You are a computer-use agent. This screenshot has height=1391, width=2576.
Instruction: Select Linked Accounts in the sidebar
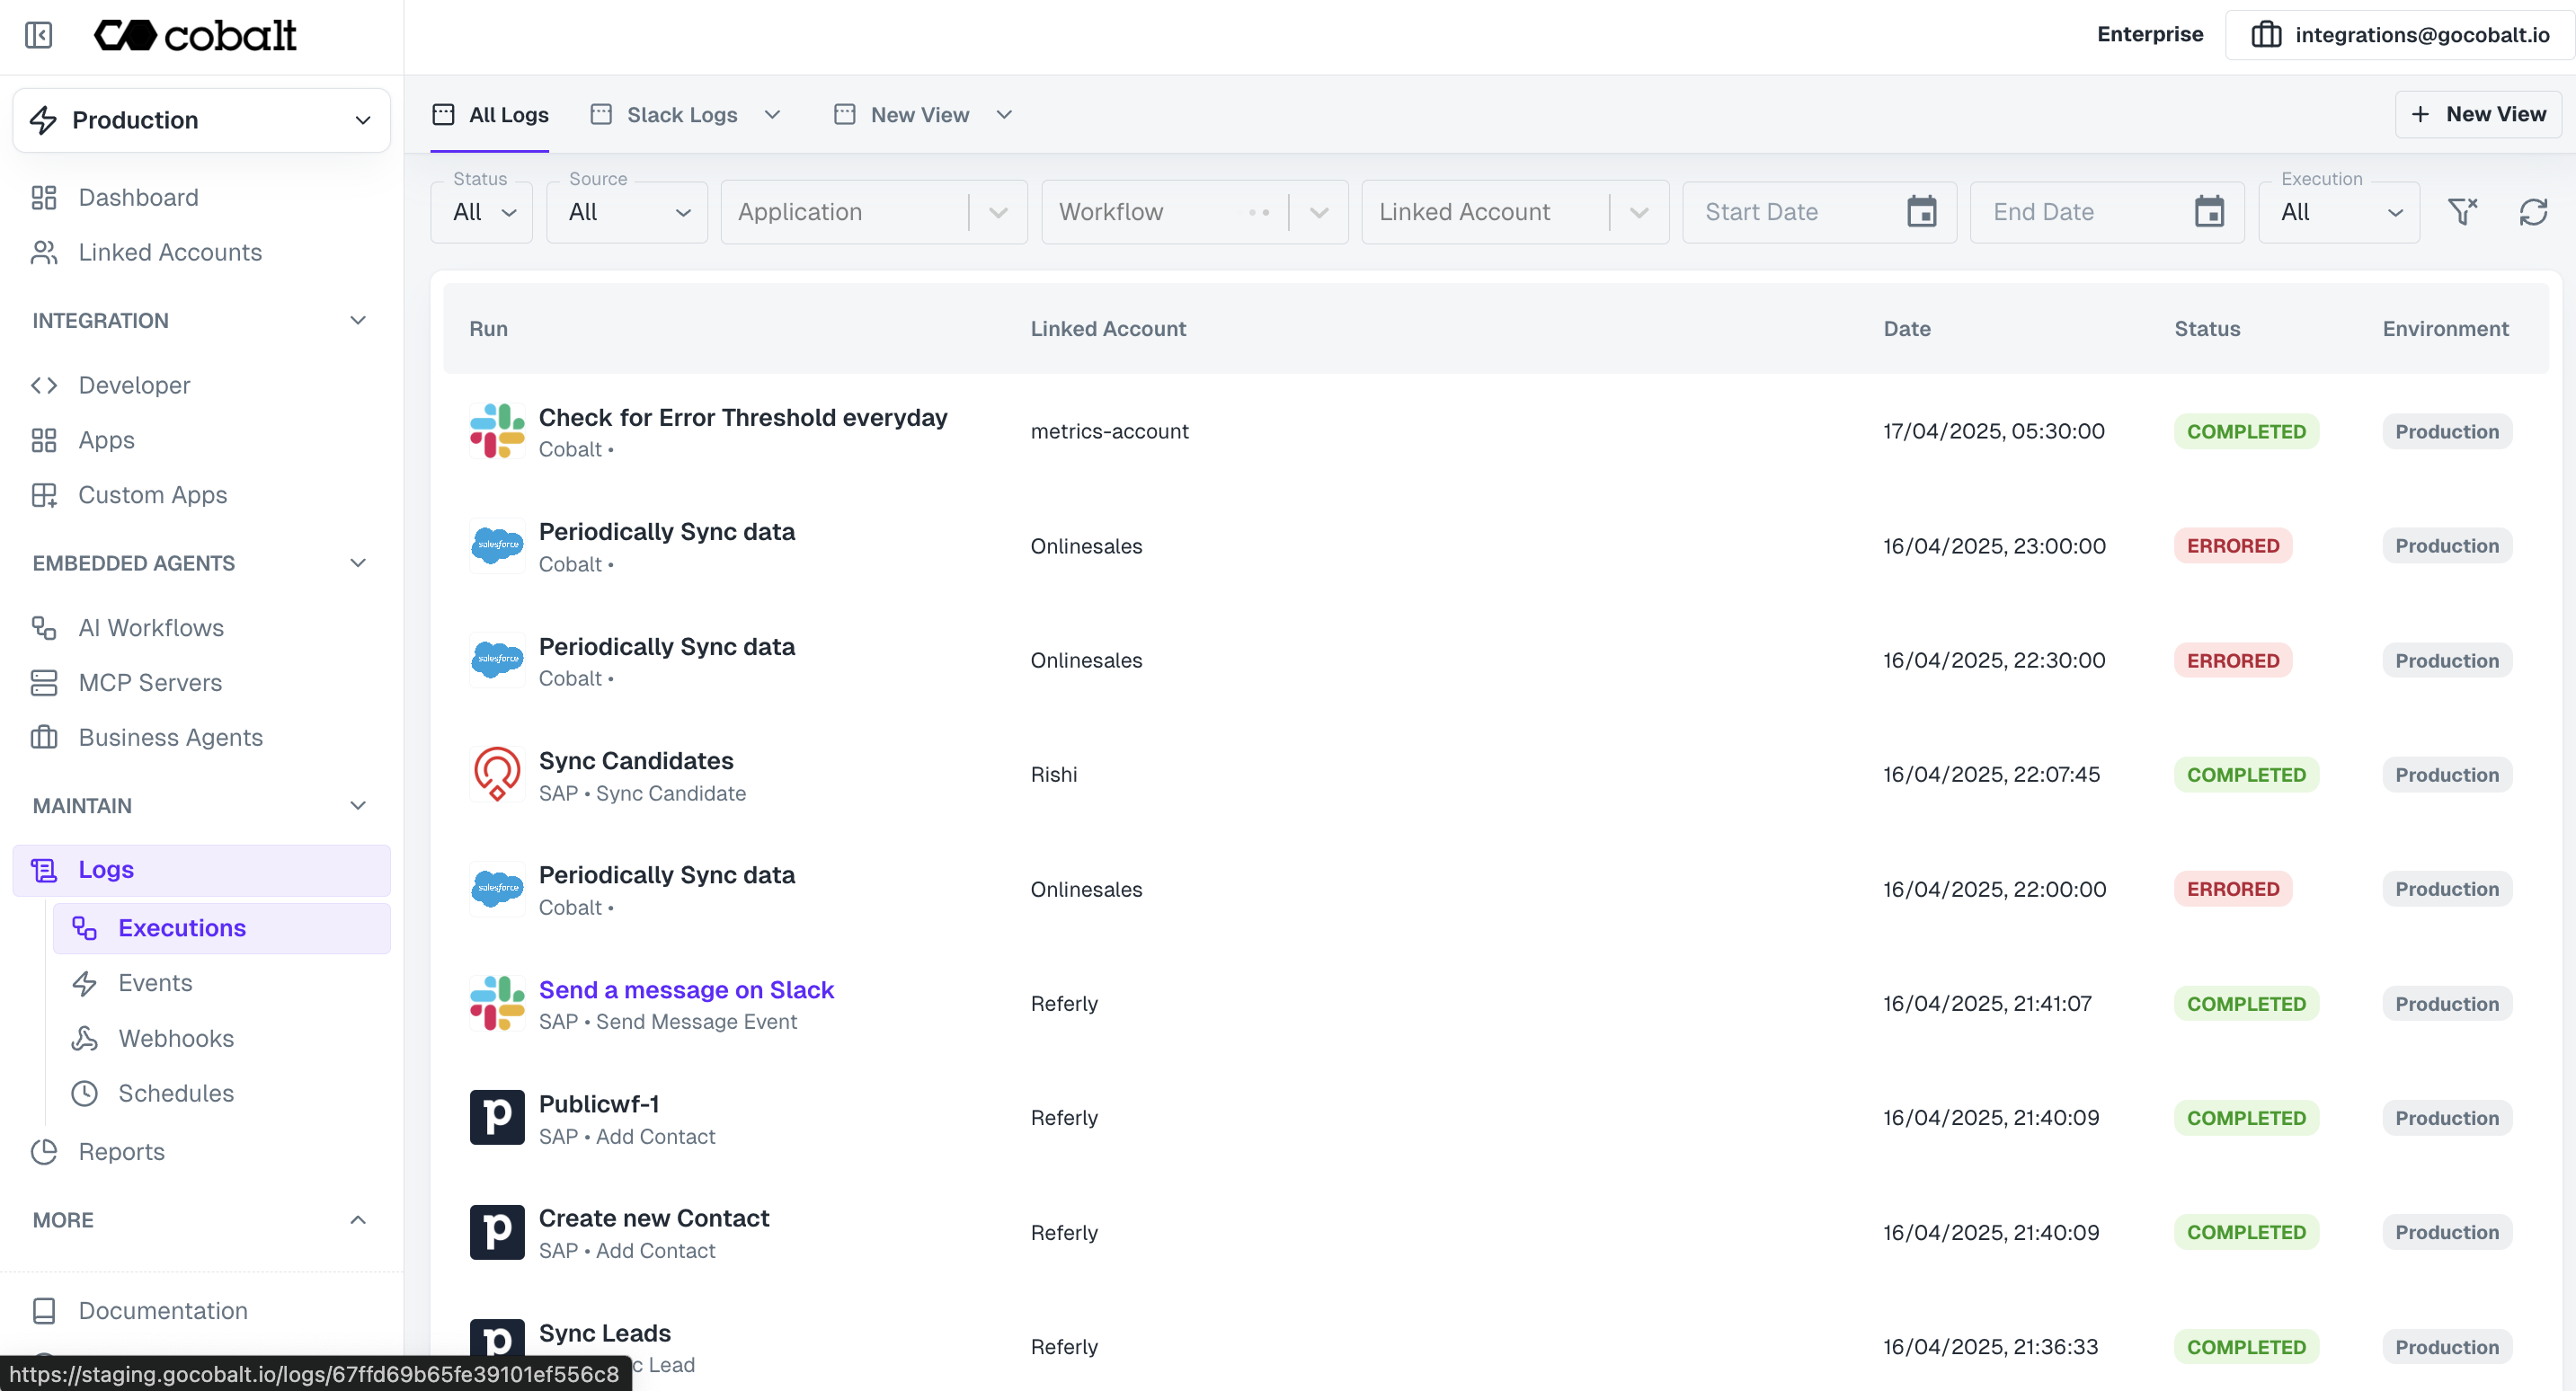pyautogui.click(x=168, y=252)
